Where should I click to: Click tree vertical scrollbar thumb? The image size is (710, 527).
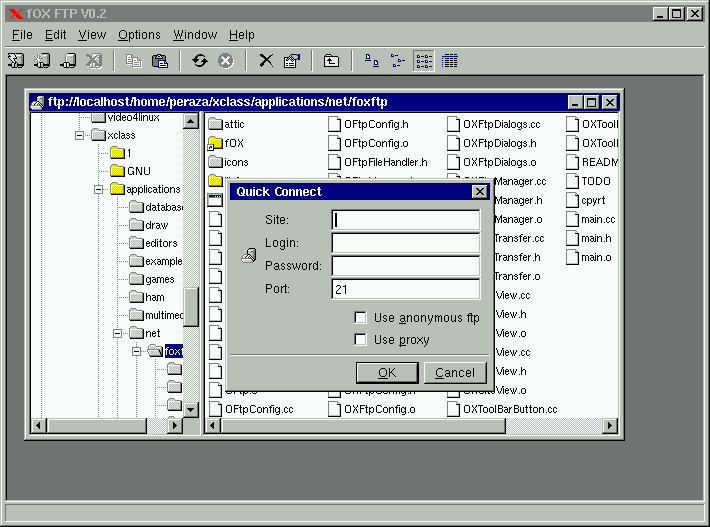pyautogui.click(x=191, y=307)
